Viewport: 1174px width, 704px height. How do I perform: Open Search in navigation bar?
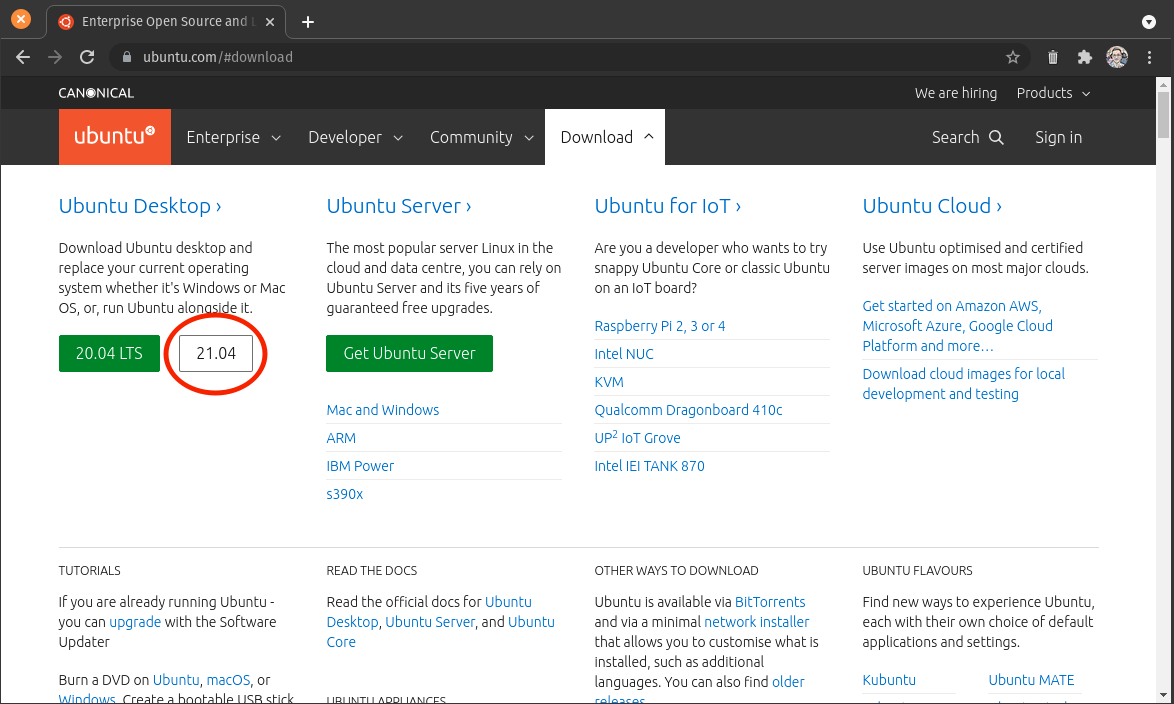point(967,137)
